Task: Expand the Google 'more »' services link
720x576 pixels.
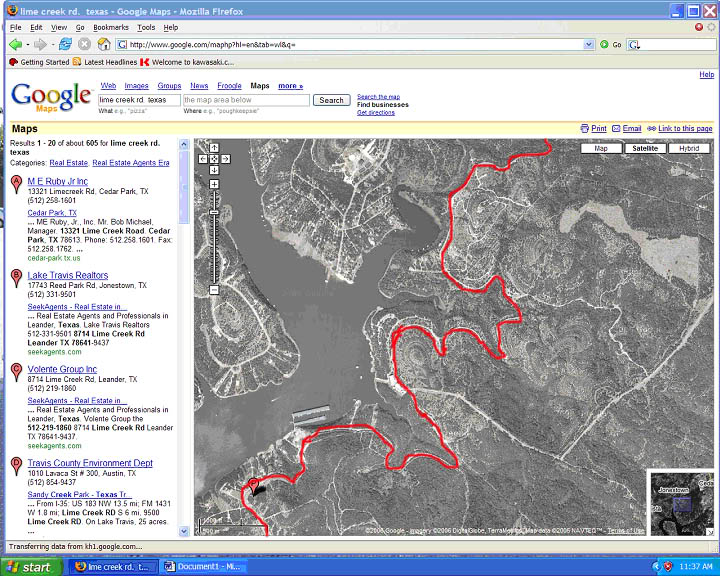Action: (x=290, y=86)
